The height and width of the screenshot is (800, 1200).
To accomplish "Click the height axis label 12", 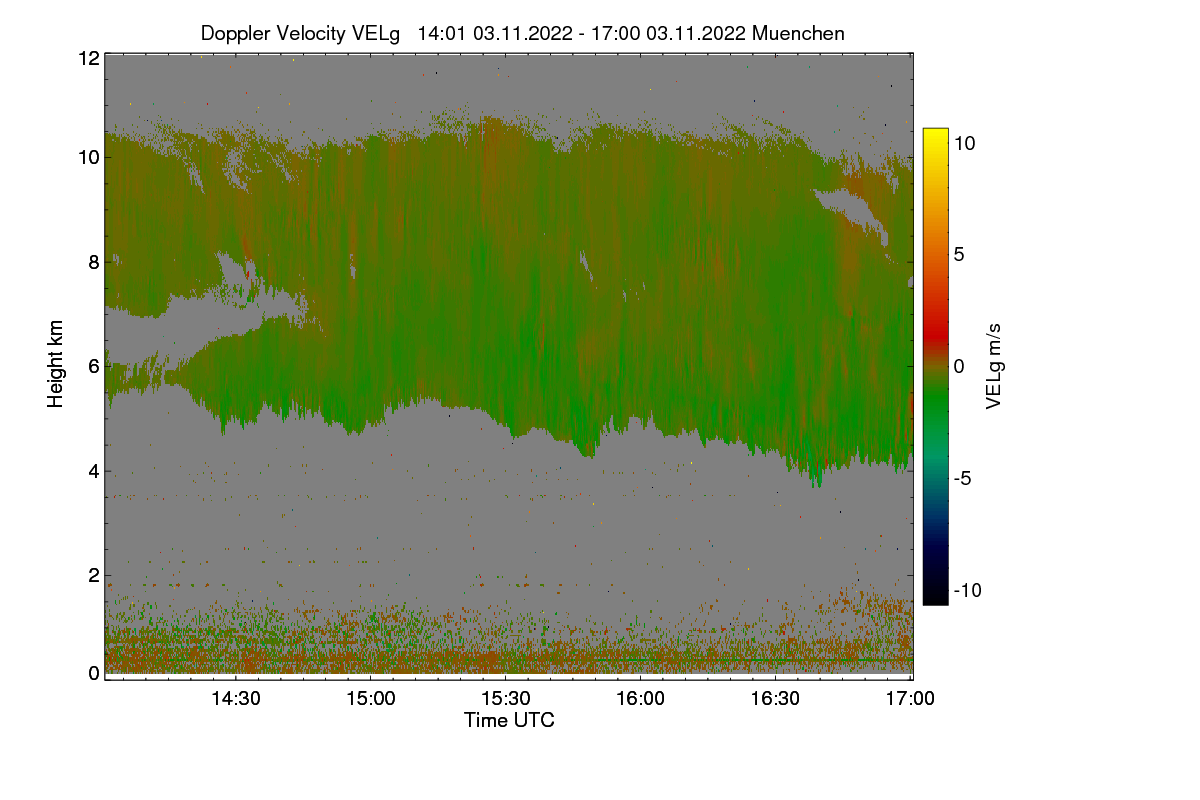I will tap(88, 58).
